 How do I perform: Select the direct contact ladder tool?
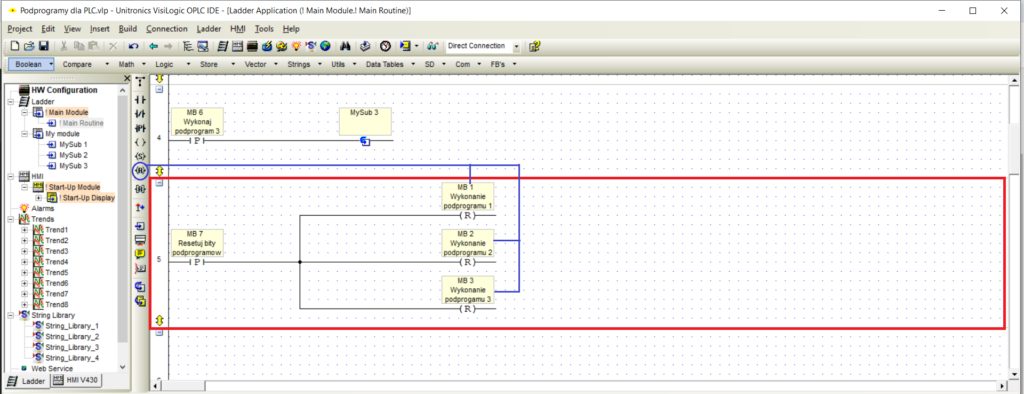coord(139,100)
